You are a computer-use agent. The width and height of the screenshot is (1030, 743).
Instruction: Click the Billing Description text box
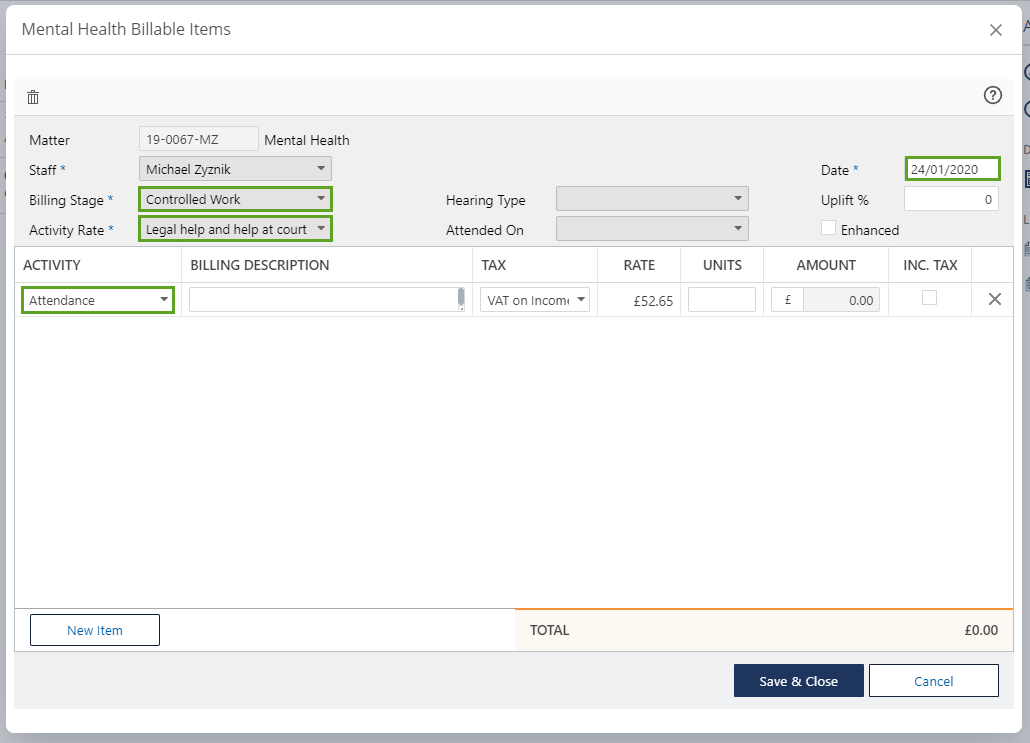pyautogui.click(x=323, y=300)
